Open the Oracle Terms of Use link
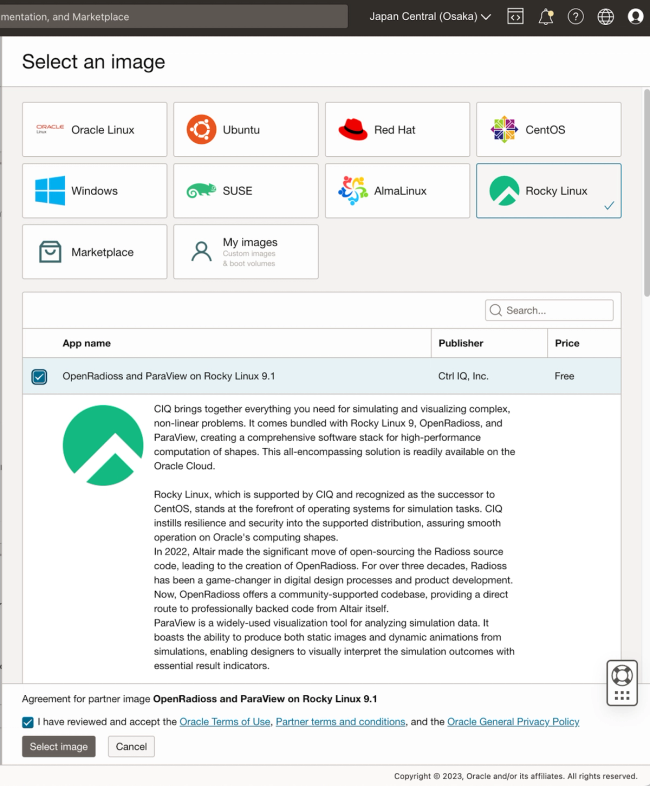This screenshot has height=786, width=650. [225, 722]
